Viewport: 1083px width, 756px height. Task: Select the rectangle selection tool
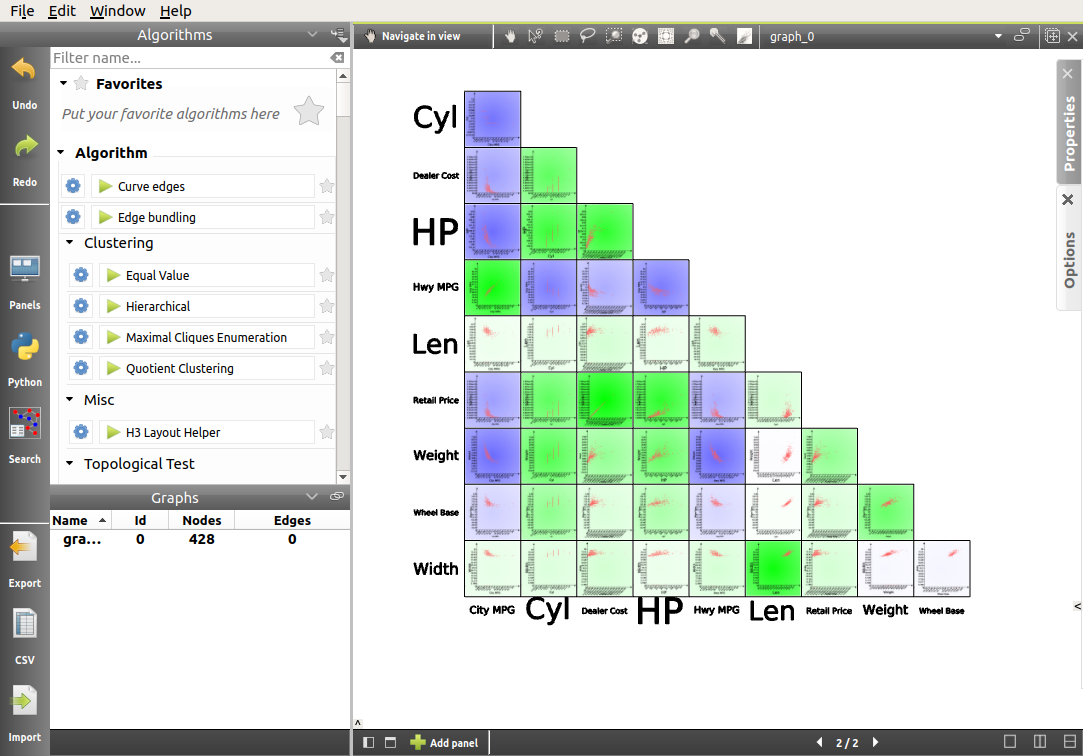pos(562,36)
